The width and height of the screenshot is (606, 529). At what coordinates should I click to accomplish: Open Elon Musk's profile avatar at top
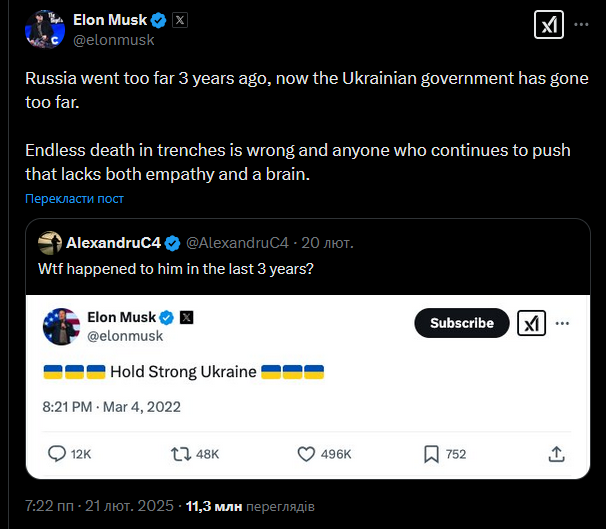point(44,29)
